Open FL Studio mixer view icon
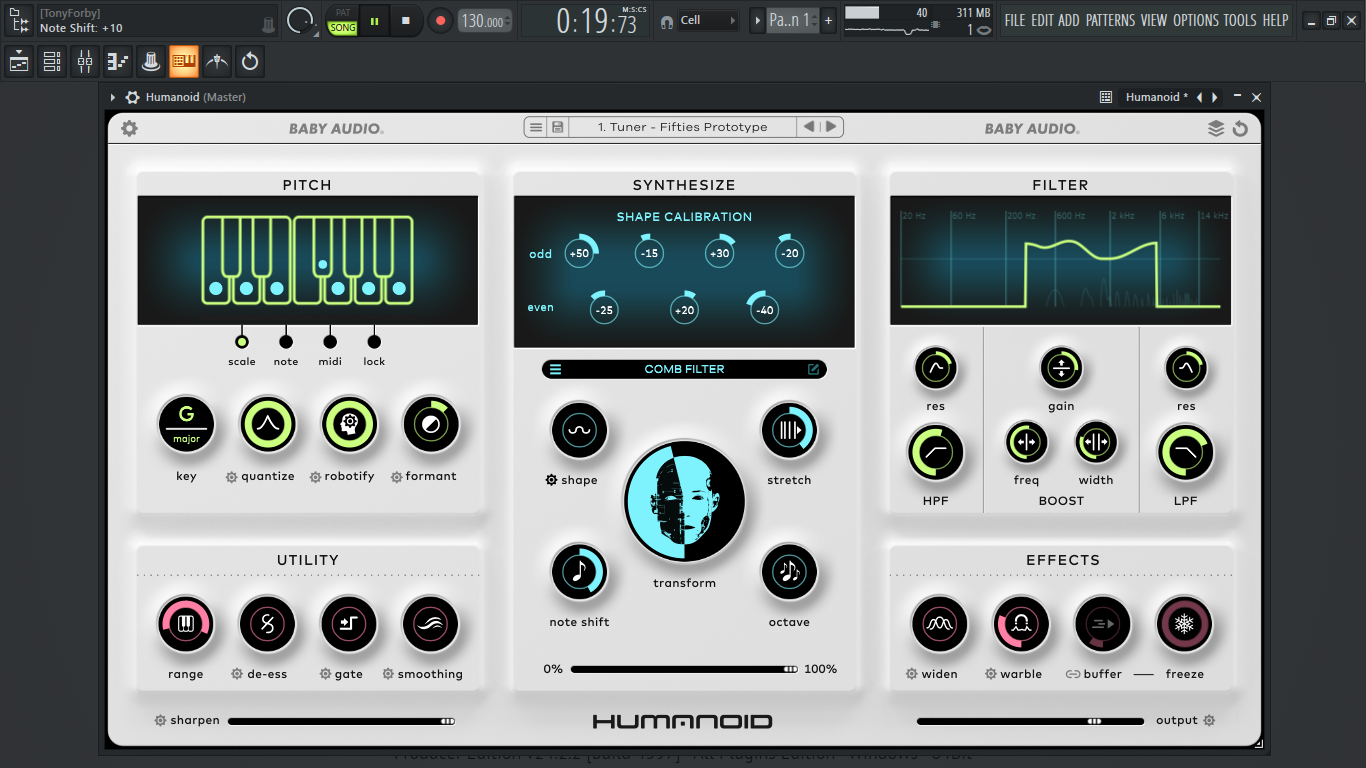The height and width of the screenshot is (768, 1366). pos(85,62)
